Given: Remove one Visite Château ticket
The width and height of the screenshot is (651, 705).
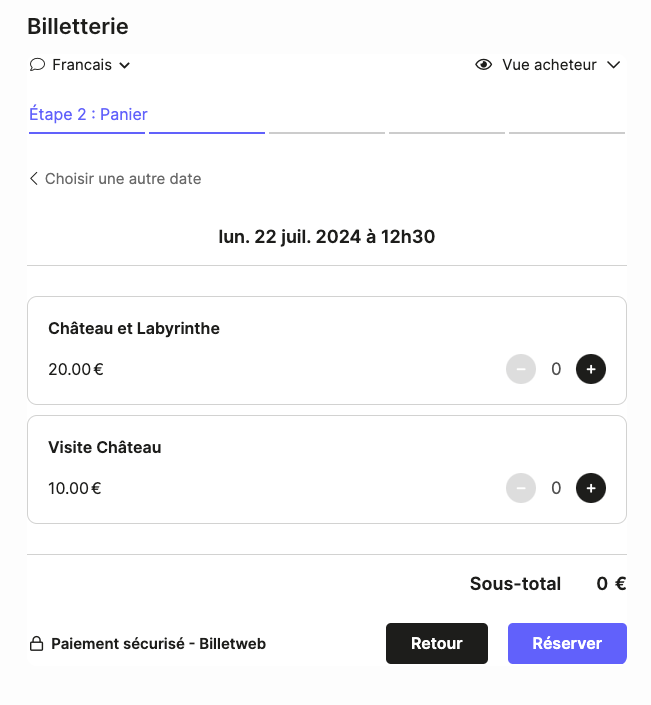Looking at the screenshot, I should pos(521,488).
